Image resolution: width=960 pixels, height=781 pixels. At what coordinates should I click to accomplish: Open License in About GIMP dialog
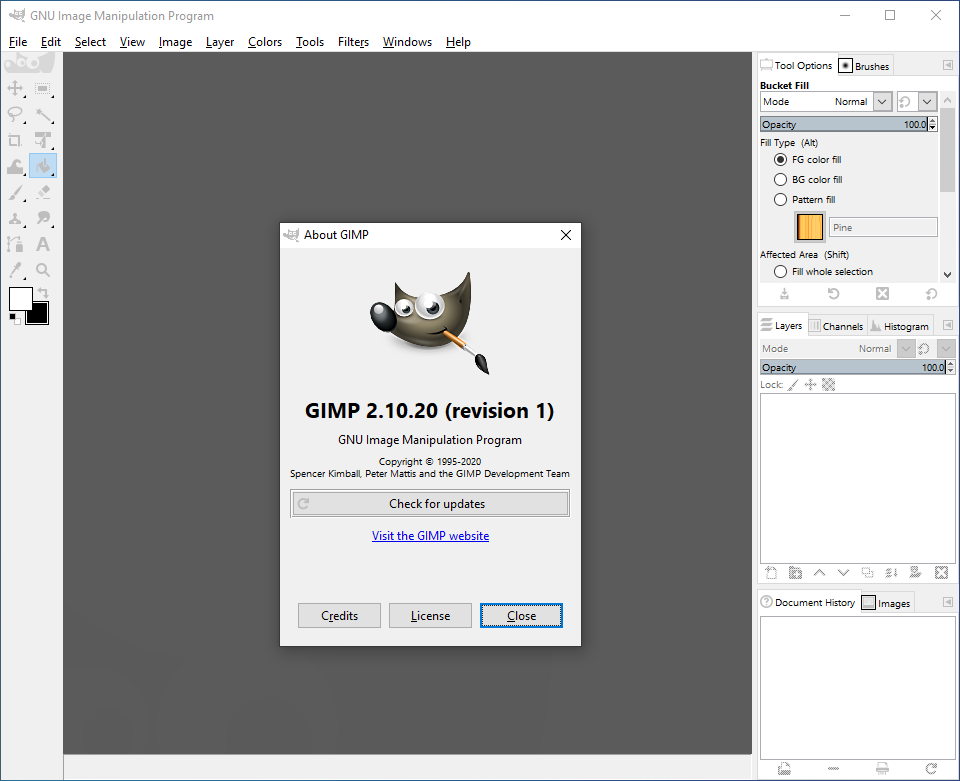(430, 616)
